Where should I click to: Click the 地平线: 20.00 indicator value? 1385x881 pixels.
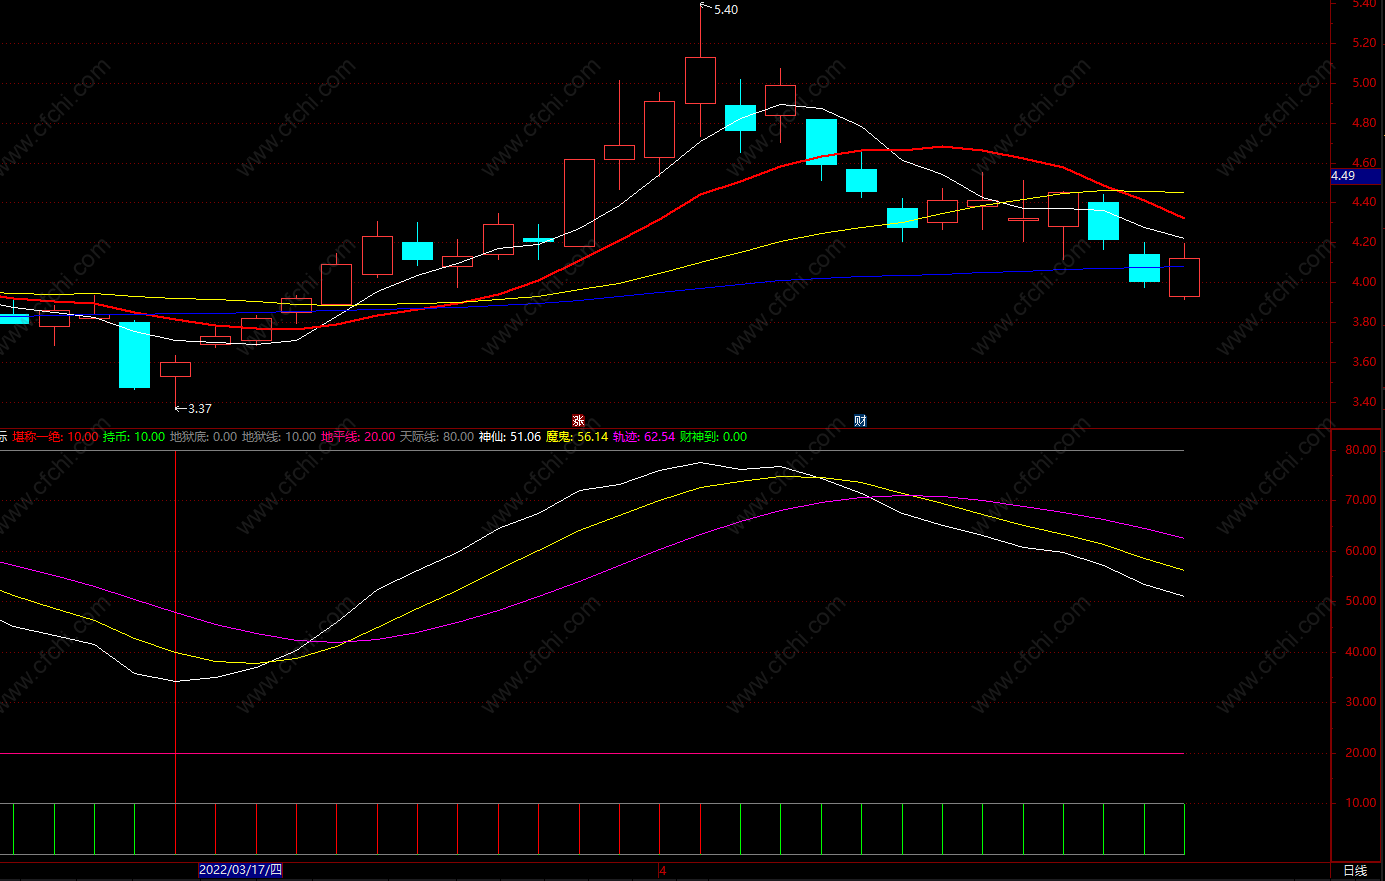tap(358, 437)
